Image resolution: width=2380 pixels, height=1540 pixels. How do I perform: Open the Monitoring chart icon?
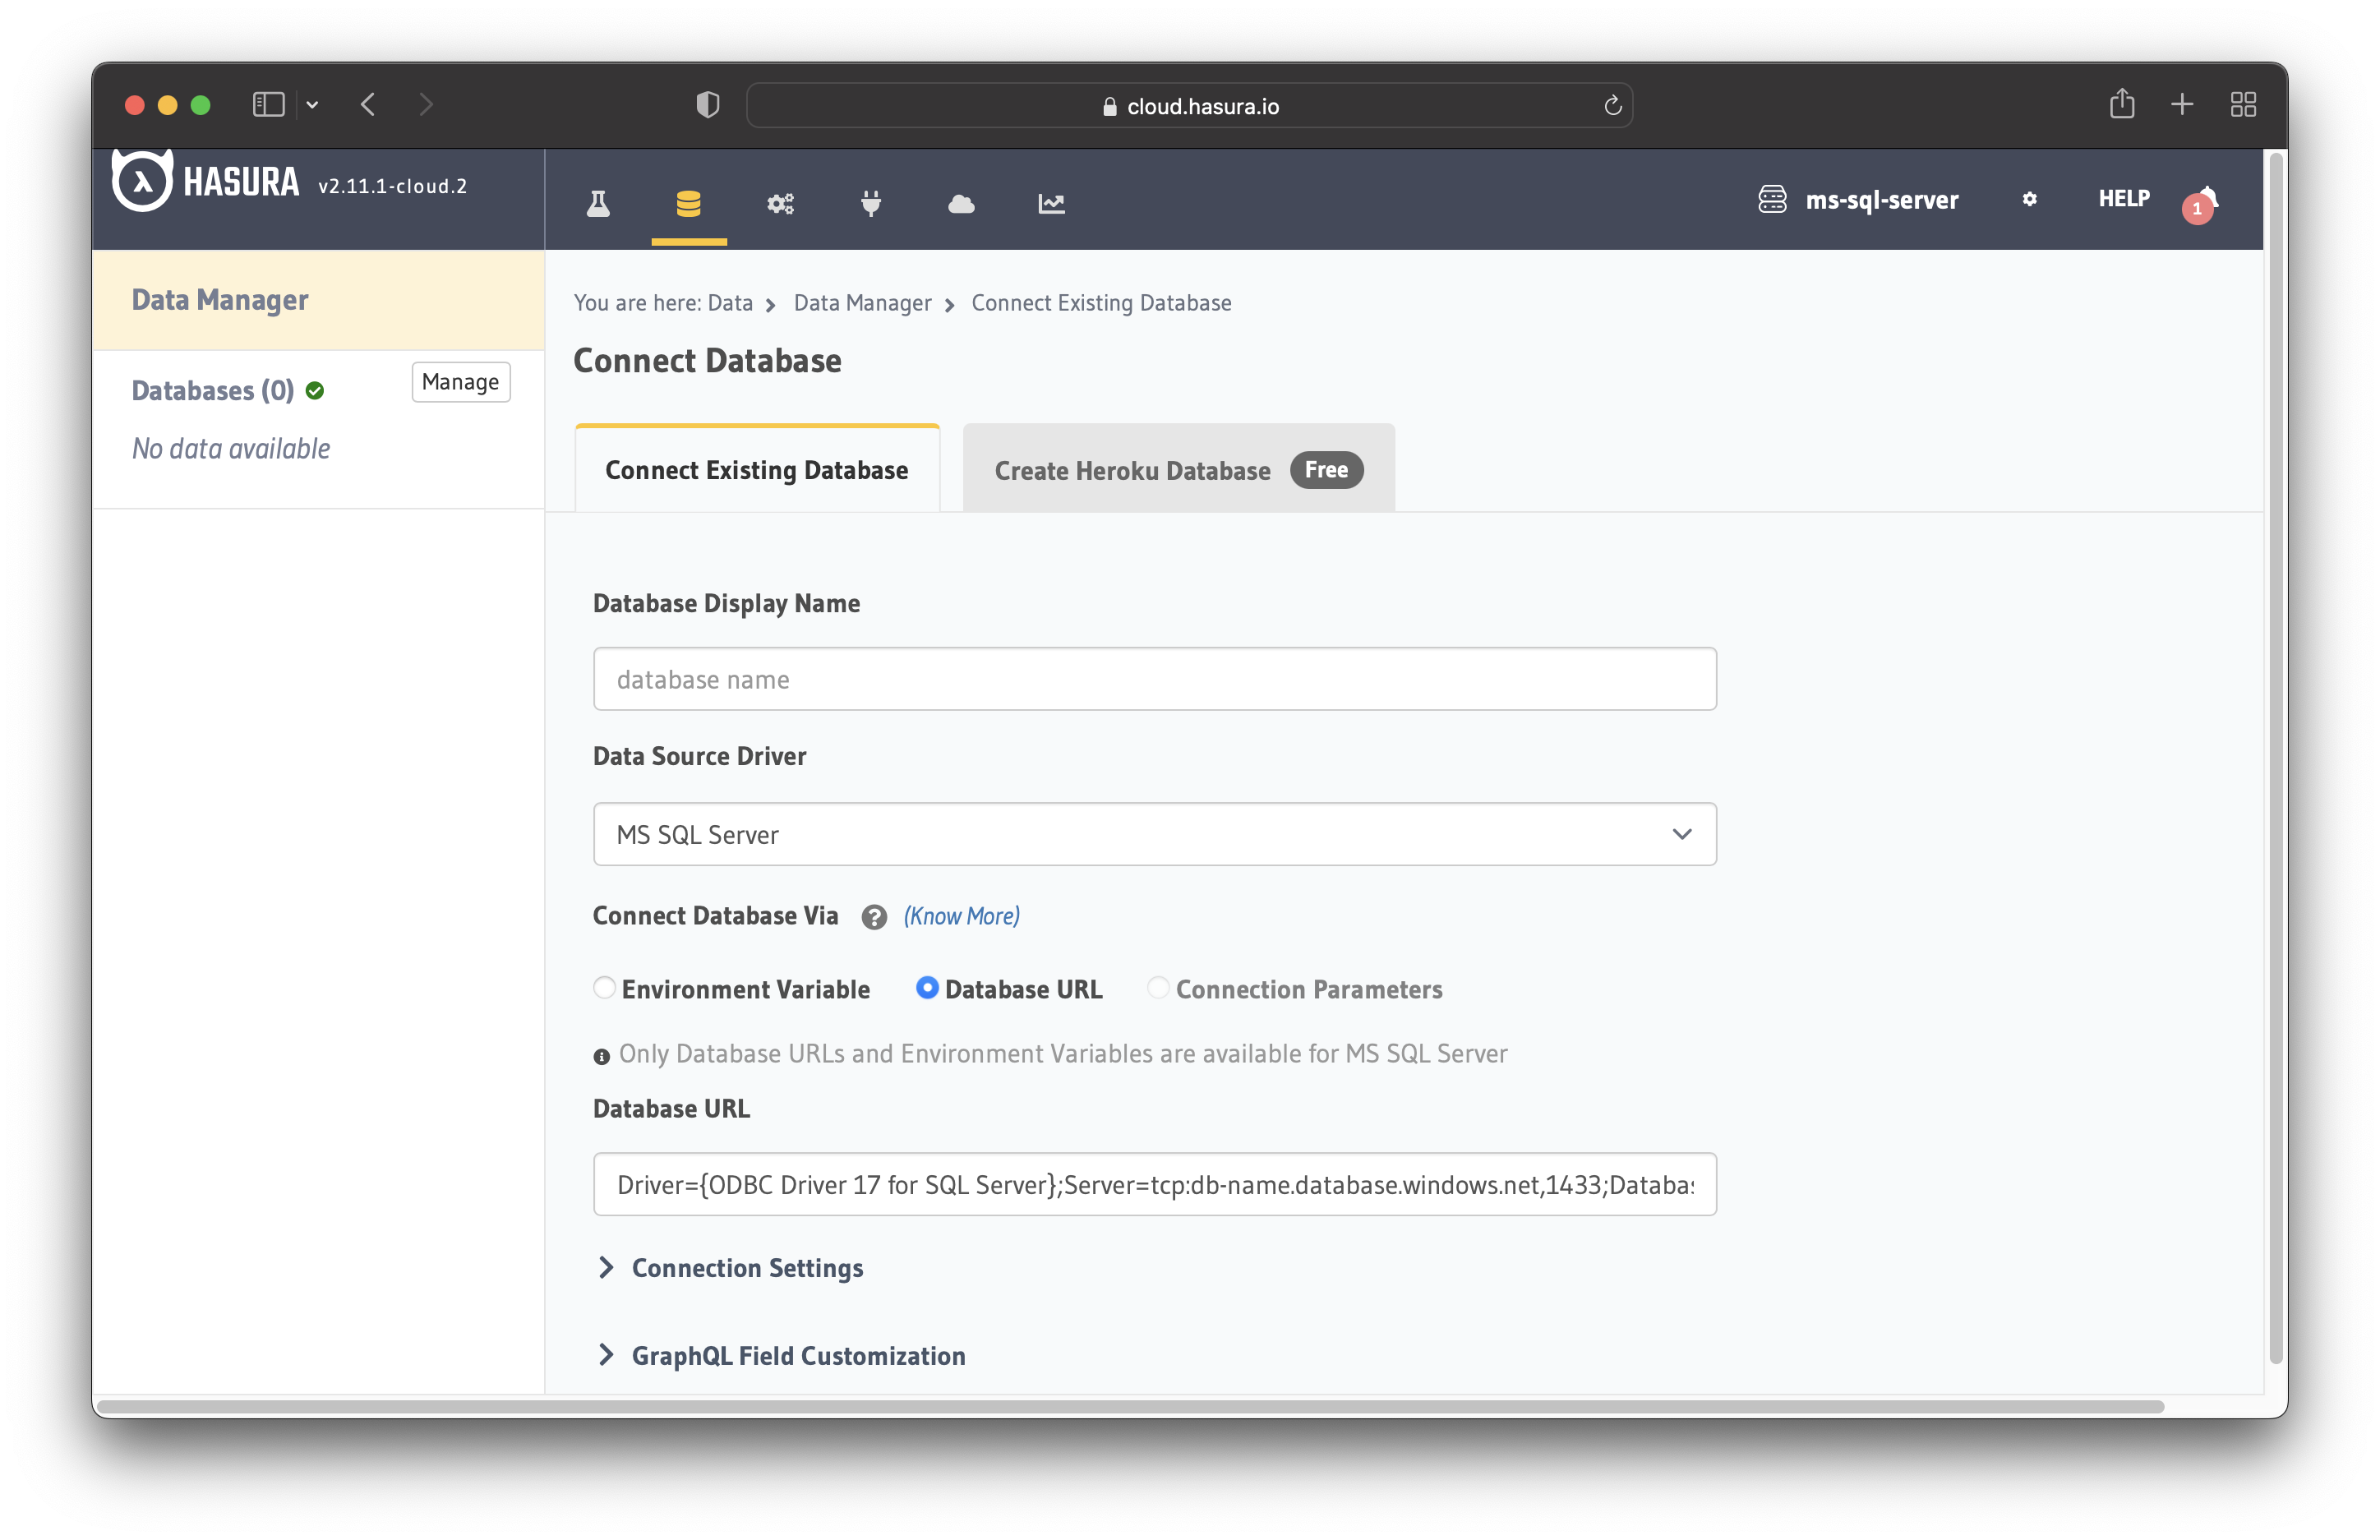1051,204
